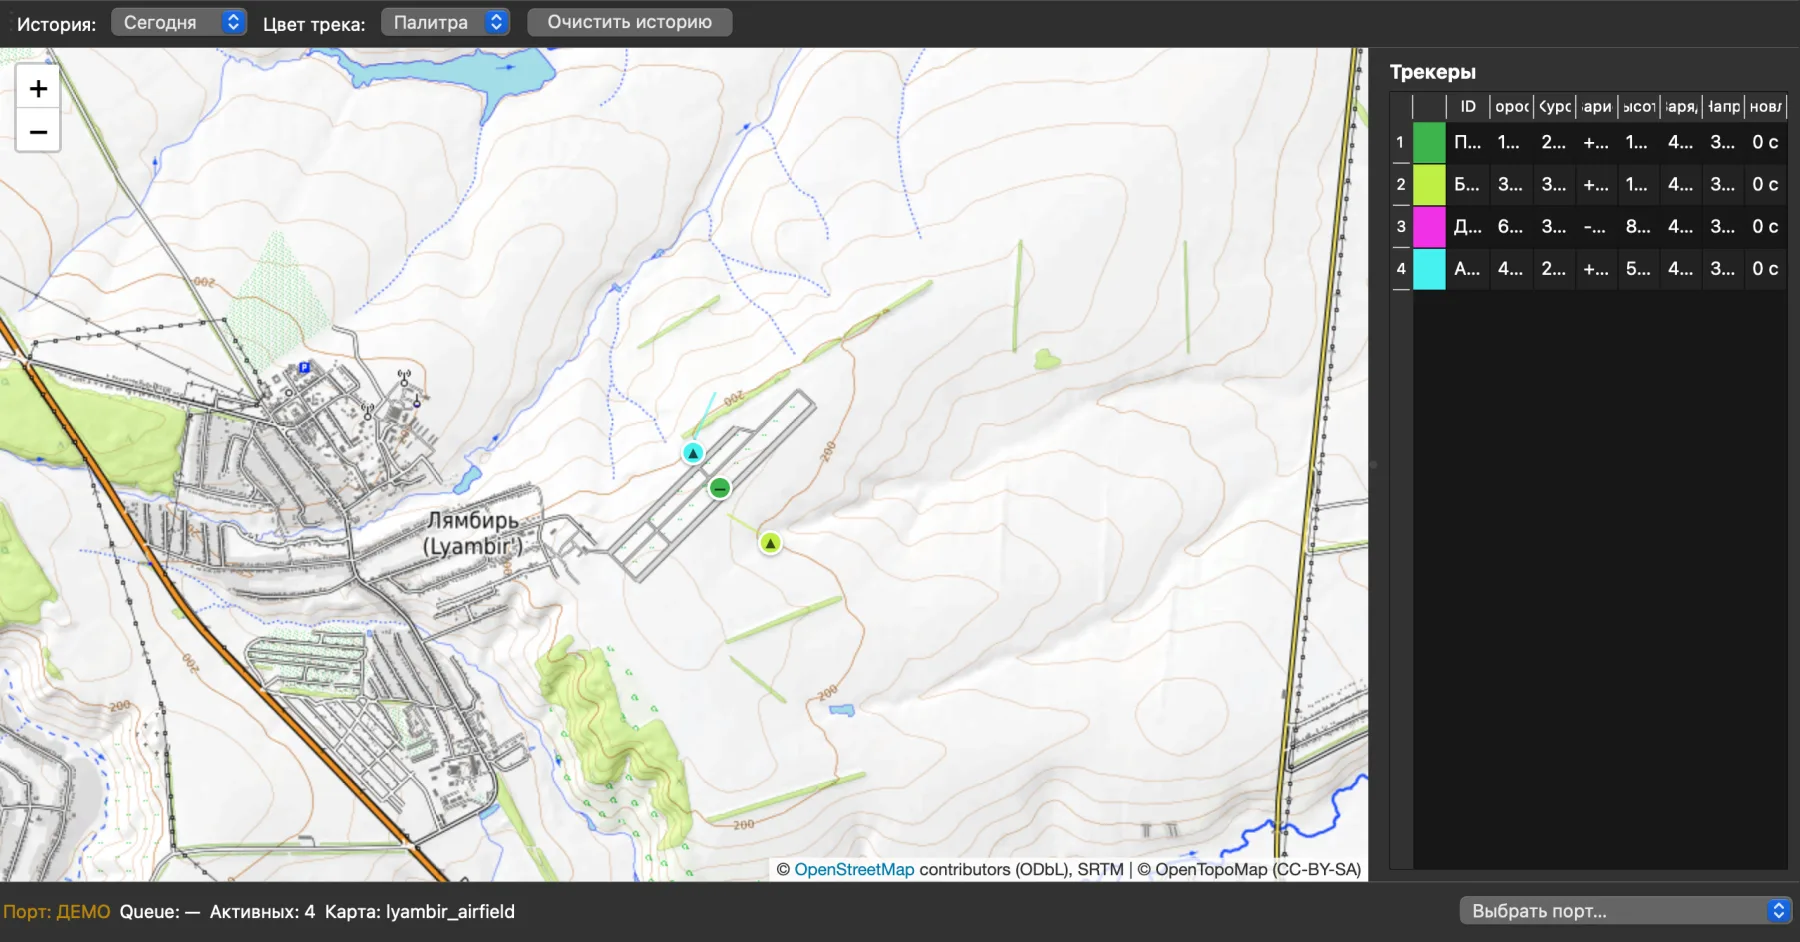The width and height of the screenshot is (1800, 942).
Task: Zoom out the map with minus button
Action: pyautogui.click(x=38, y=131)
